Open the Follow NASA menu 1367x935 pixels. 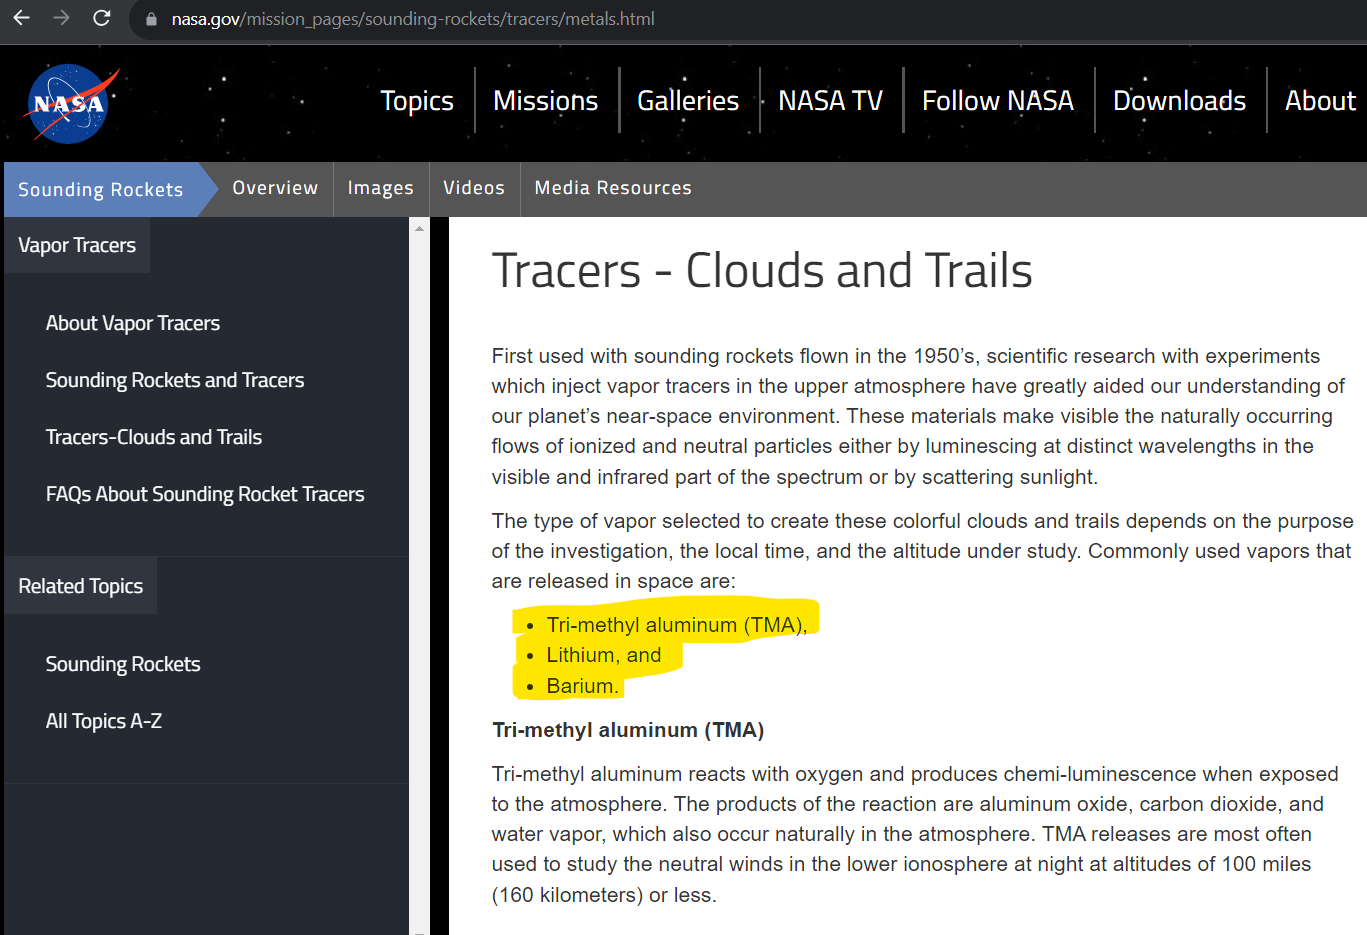997,101
